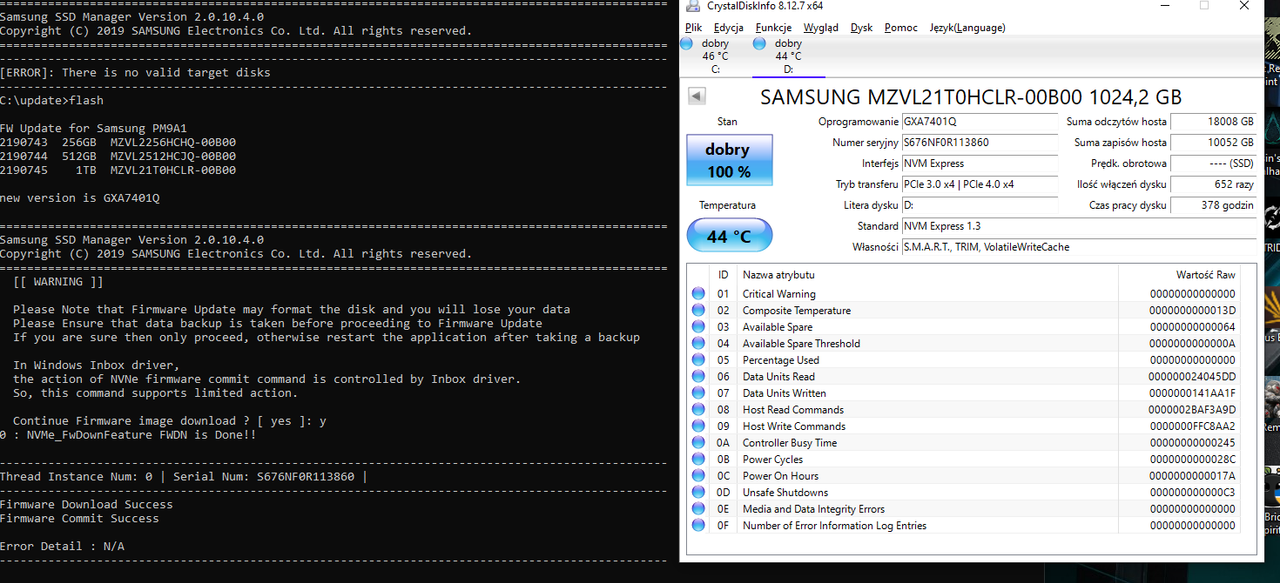This screenshot has width=1280, height=583.
Task: Click the interface field NVM Express
Action: pyautogui.click(x=979, y=164)
